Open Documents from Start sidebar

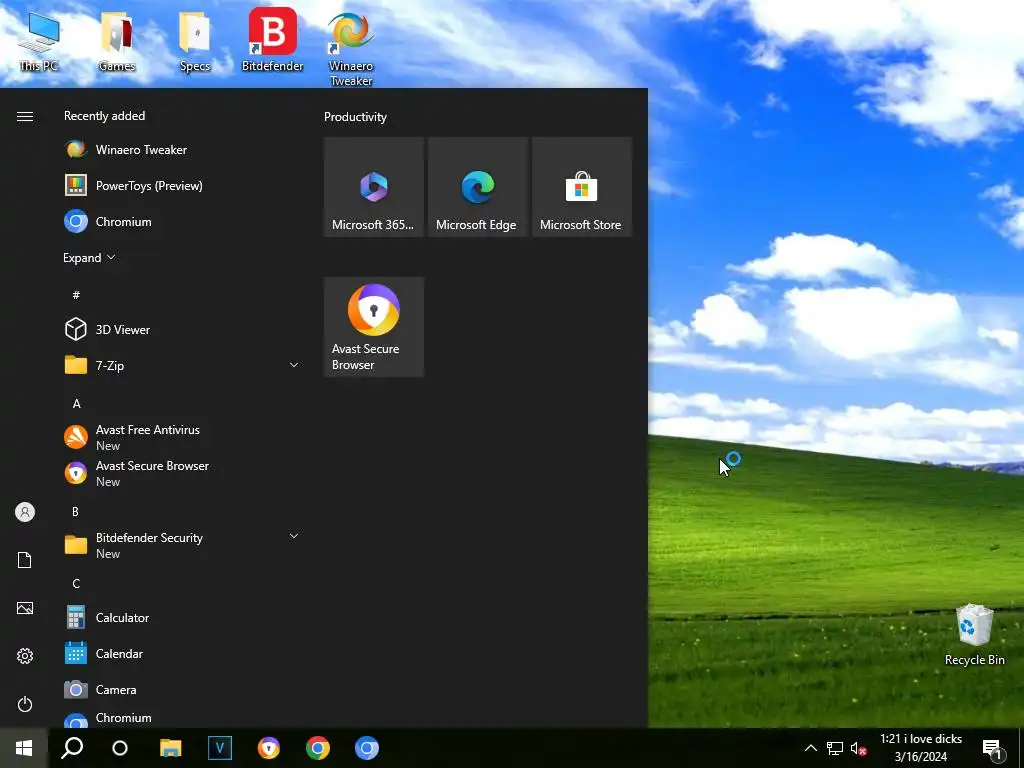[25, 560]
